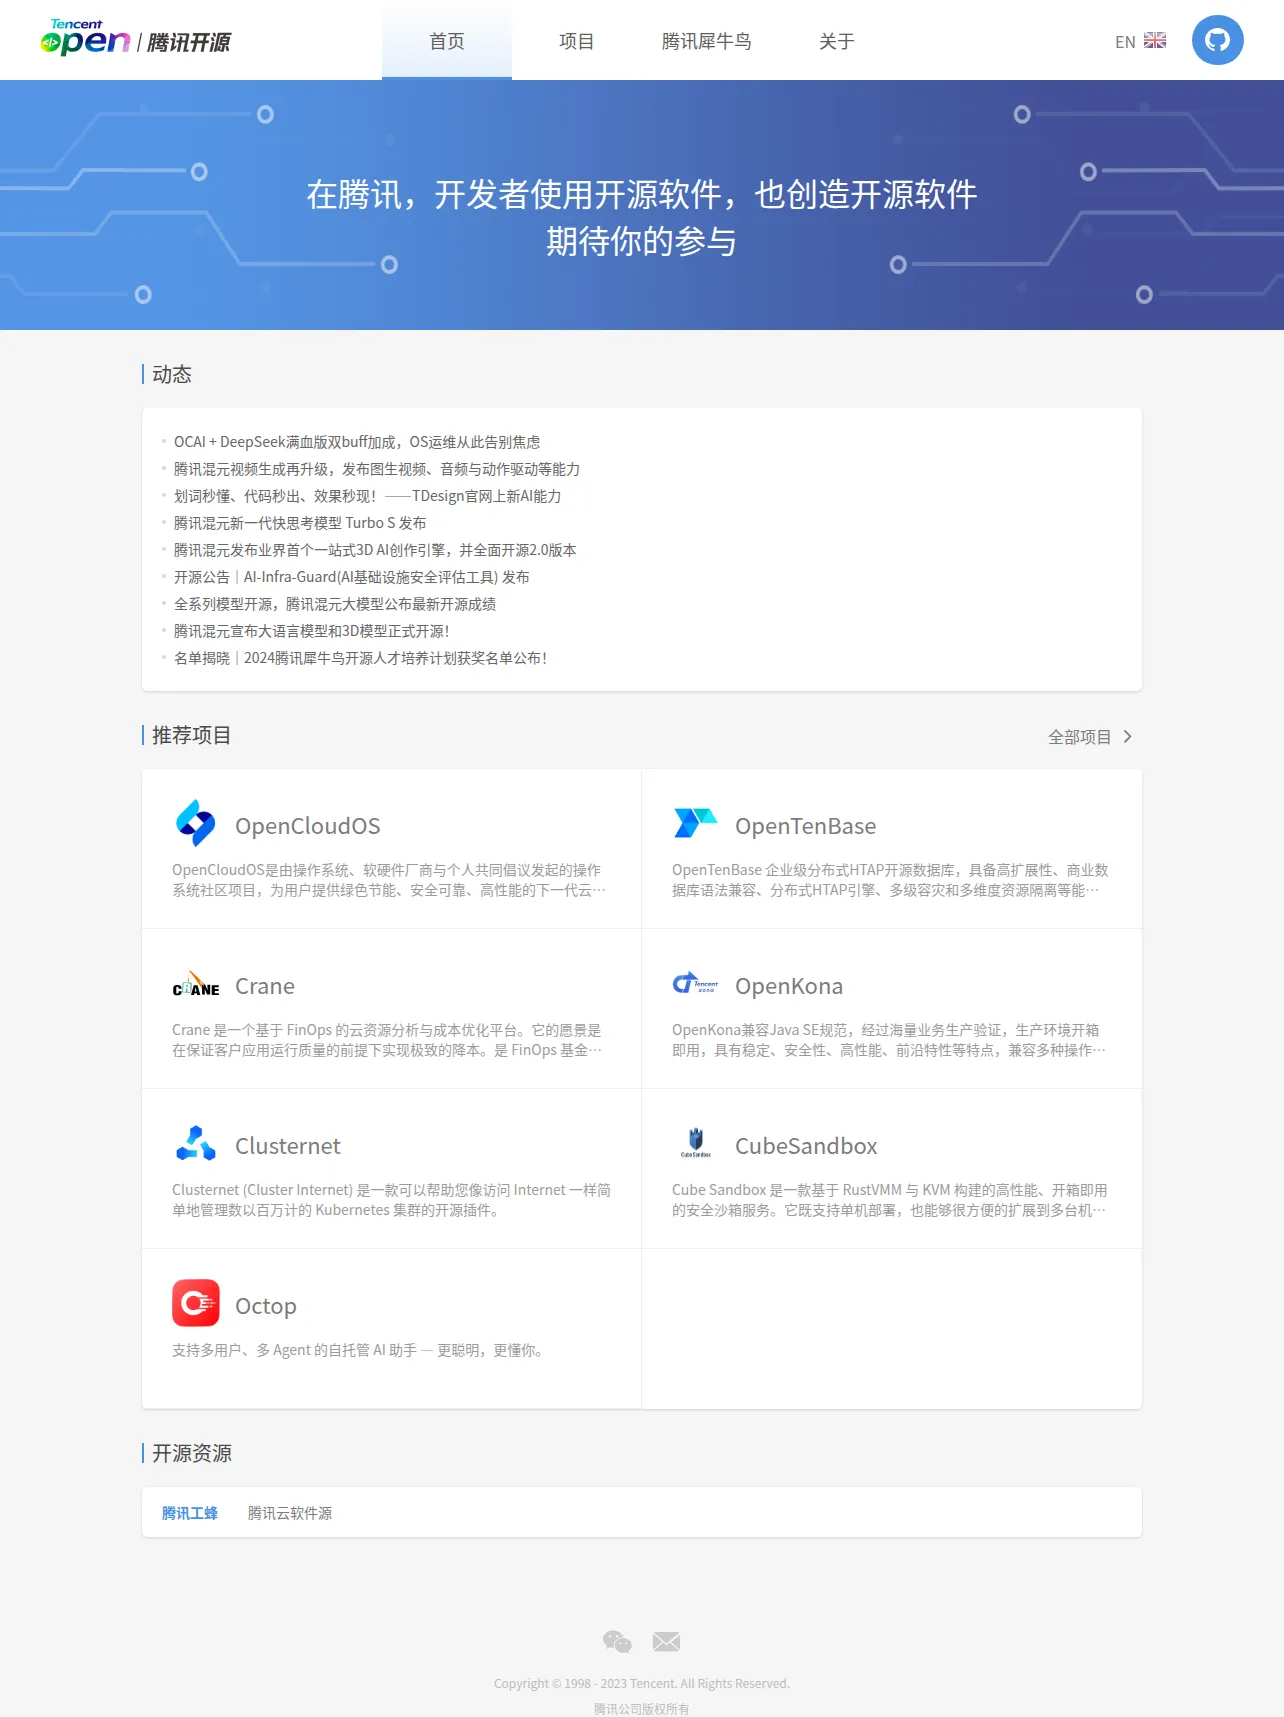Viewport: 1284px width, 1717px height.
Task: Click the OpenKona Java SE description
Action: [889, 1040]
